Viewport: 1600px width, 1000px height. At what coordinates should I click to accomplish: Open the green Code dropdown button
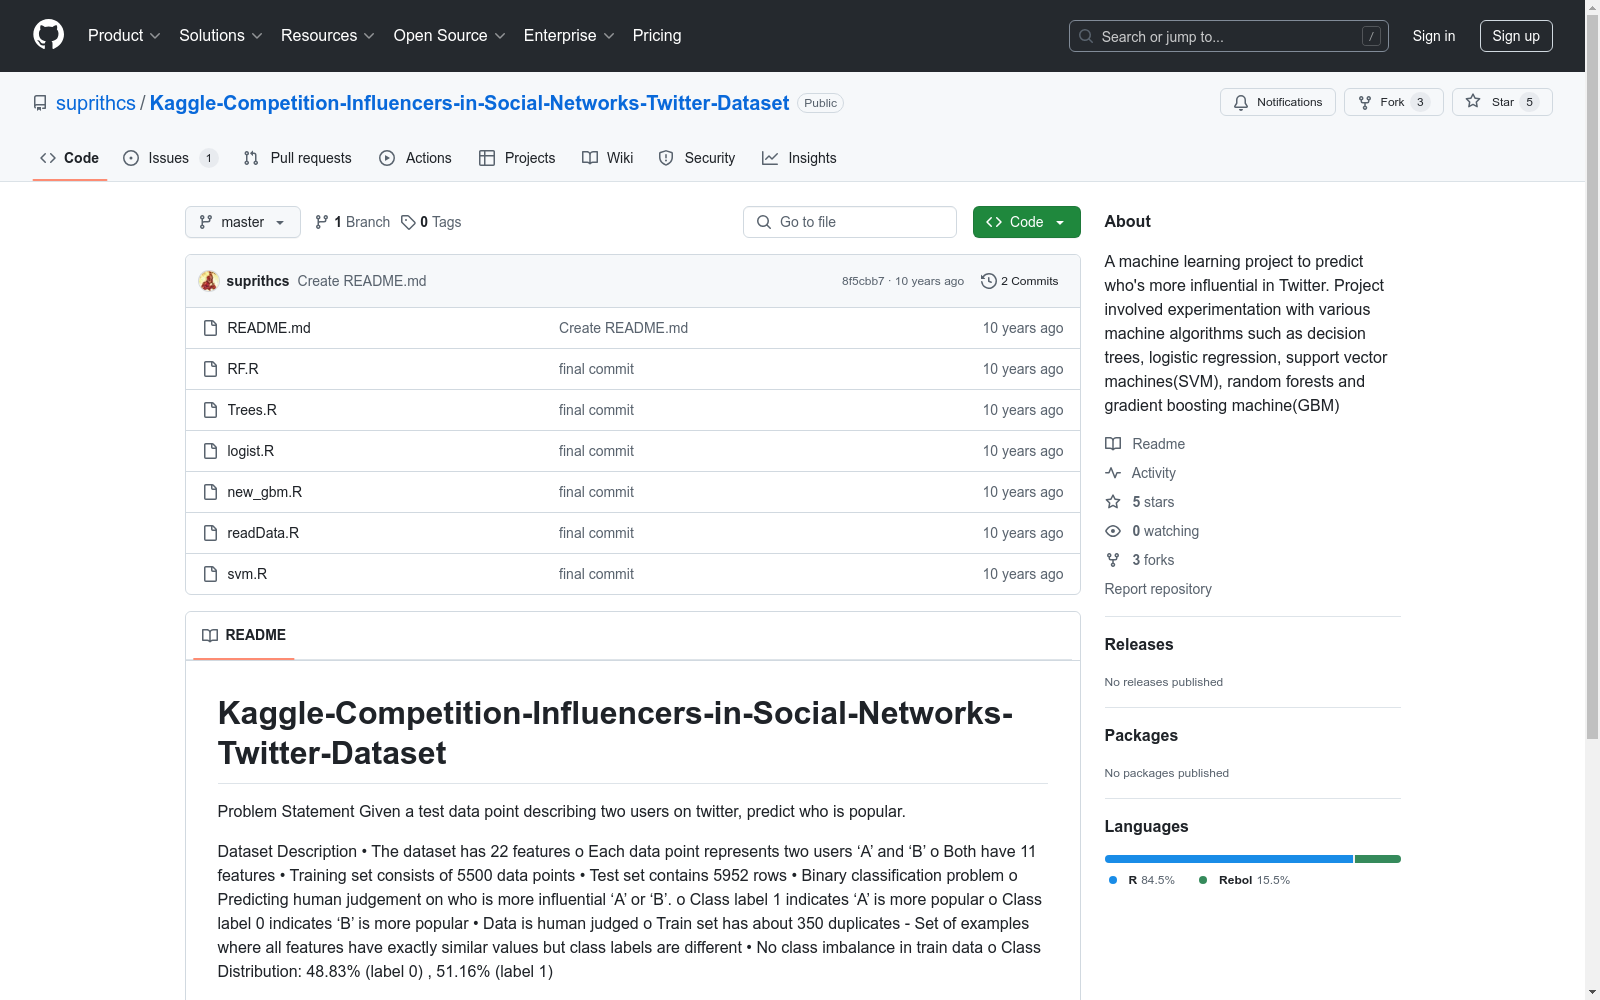click(1026, 222)
